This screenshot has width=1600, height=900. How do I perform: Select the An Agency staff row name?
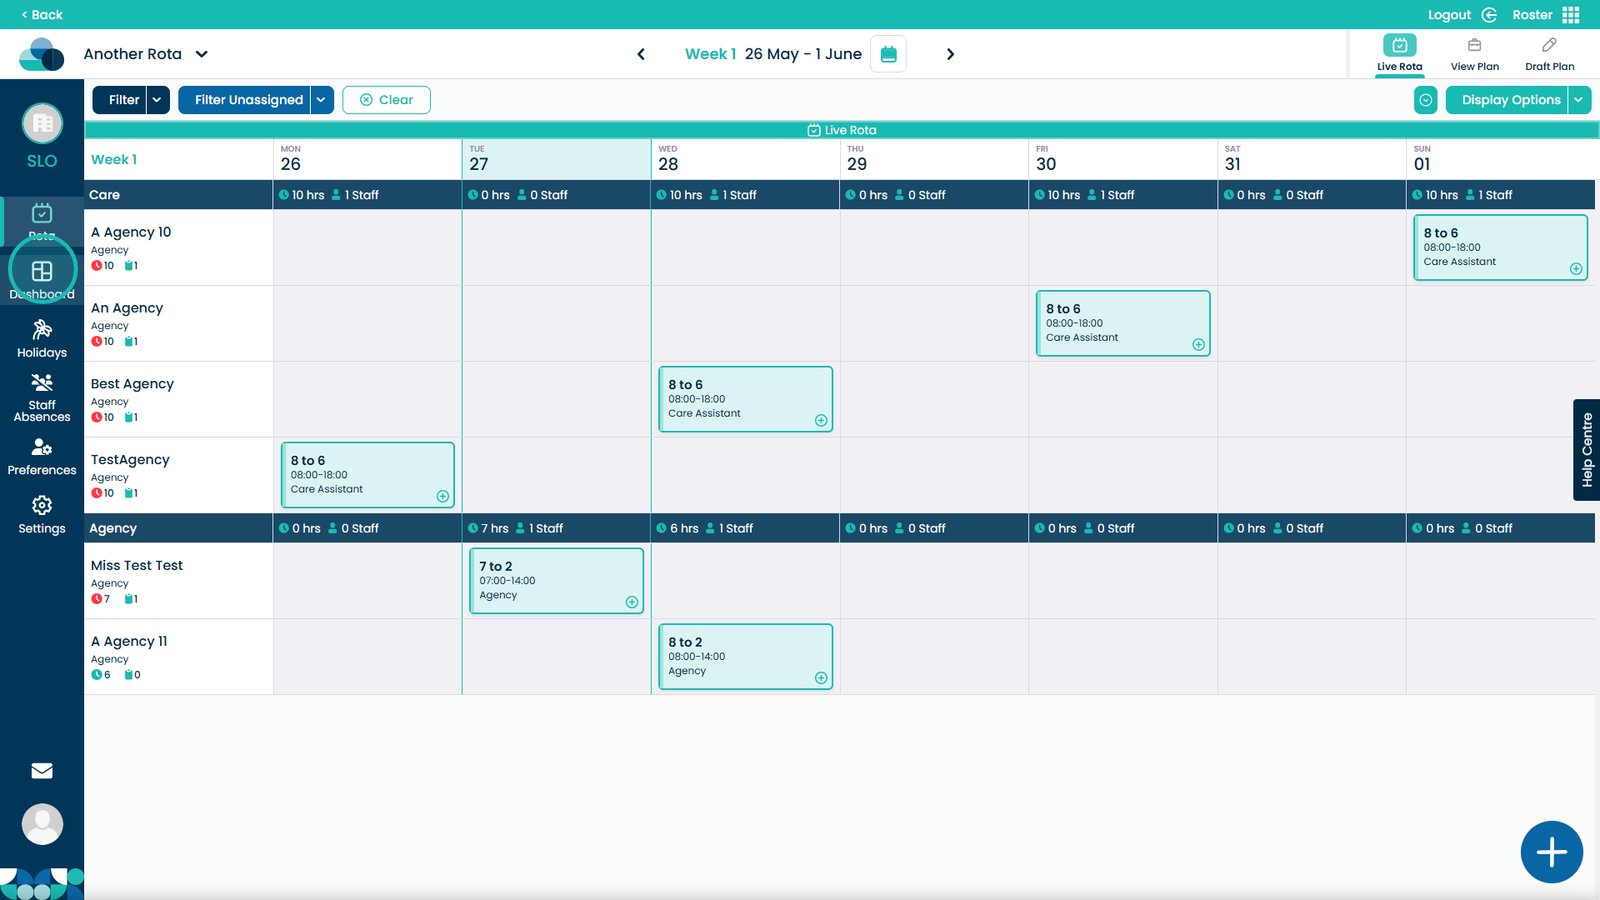127,308
